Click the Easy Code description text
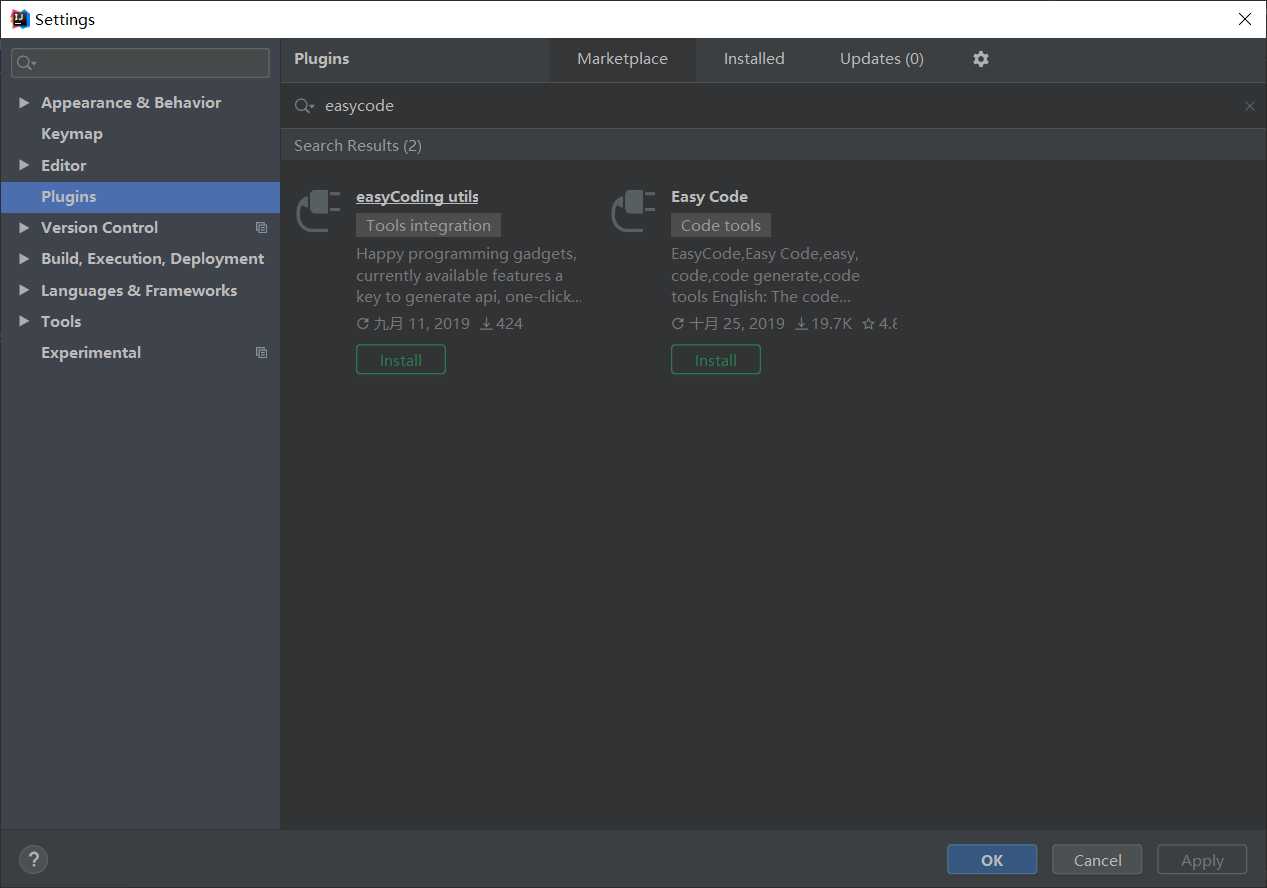 pyautogui.click(x=765, y=275)
